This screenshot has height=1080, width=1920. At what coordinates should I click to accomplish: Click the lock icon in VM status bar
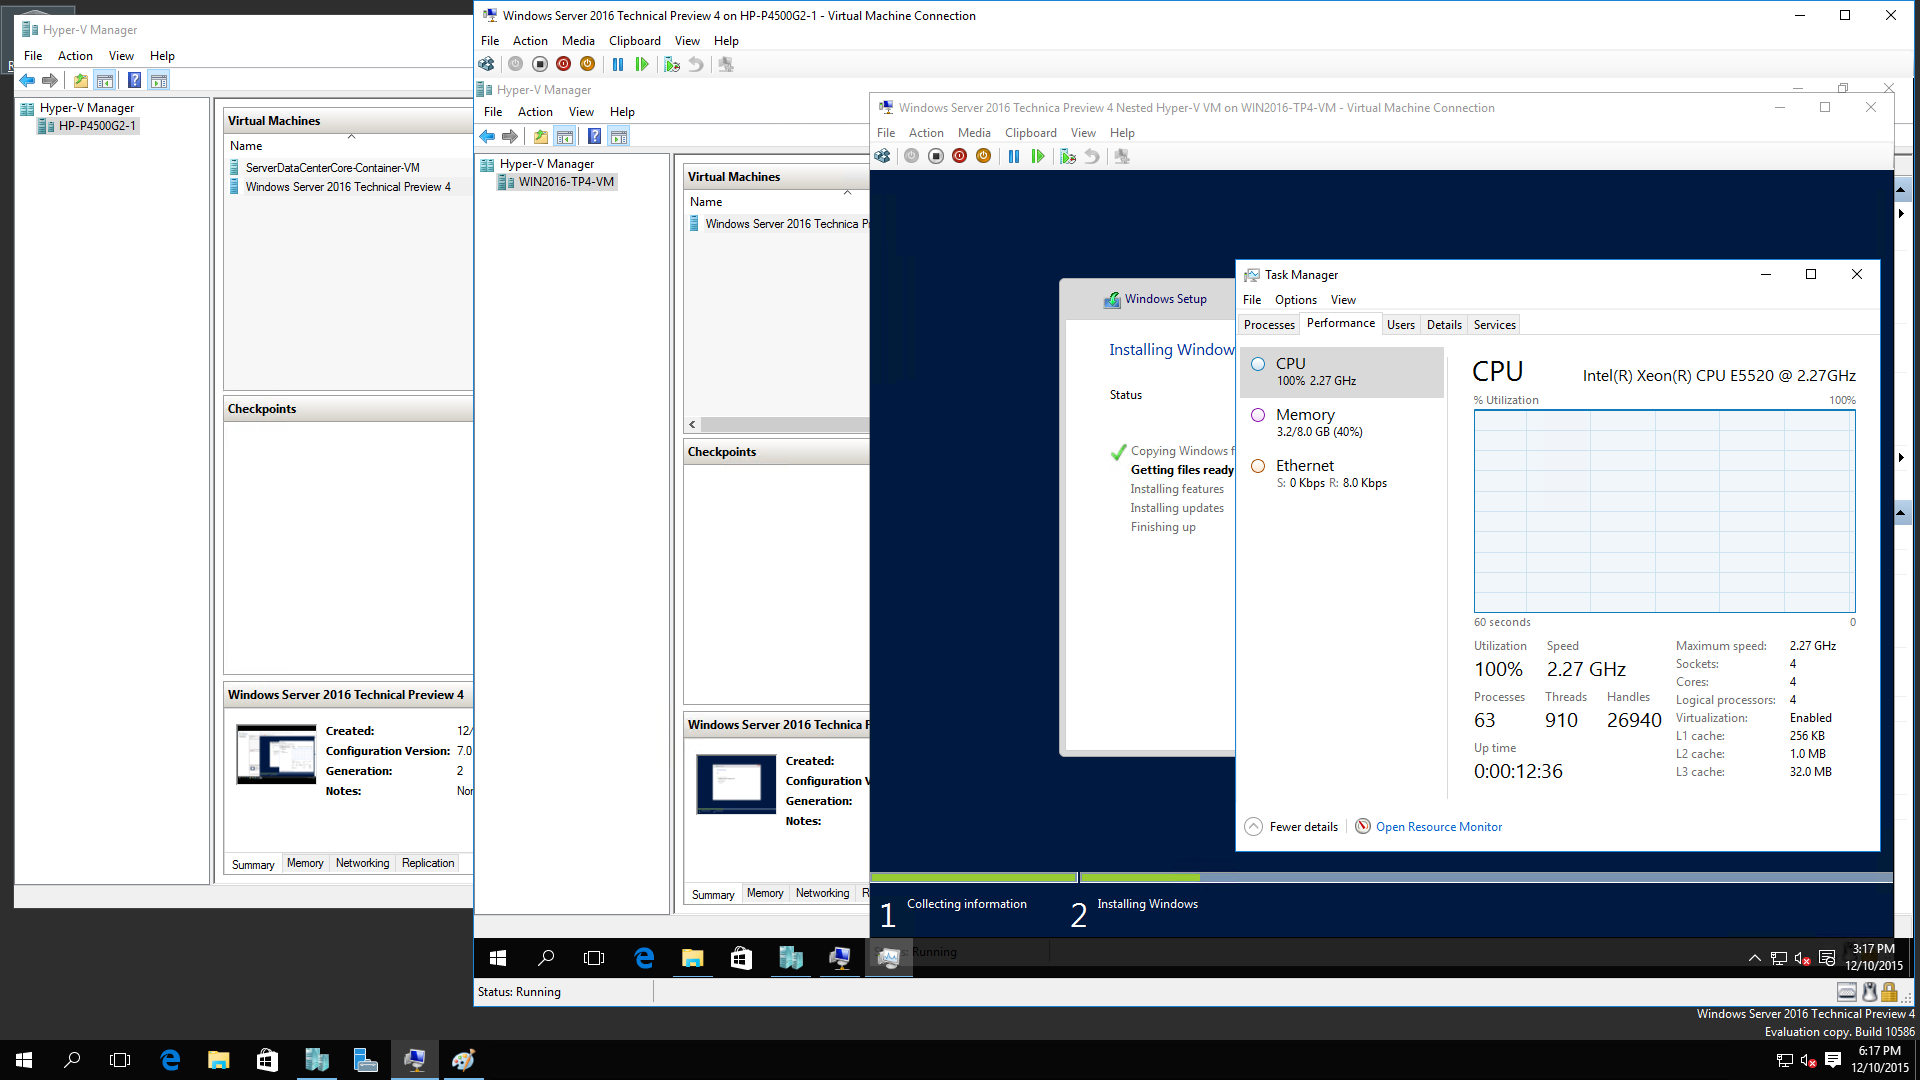point(1889,992)
